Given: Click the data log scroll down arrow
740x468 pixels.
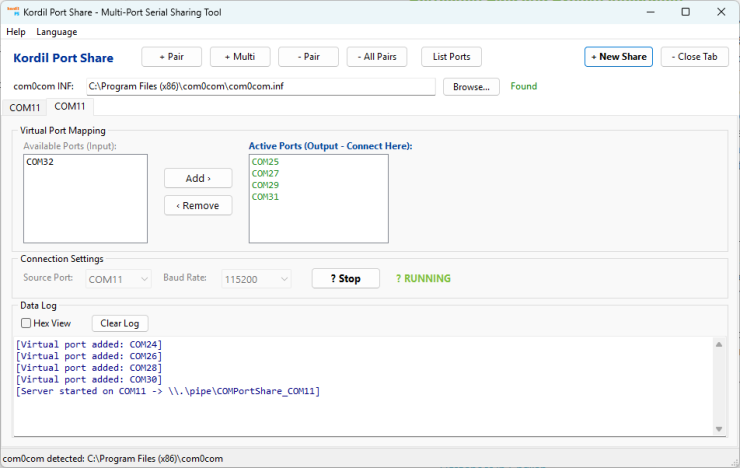Looking at the screenshot, I should point(719,429).
